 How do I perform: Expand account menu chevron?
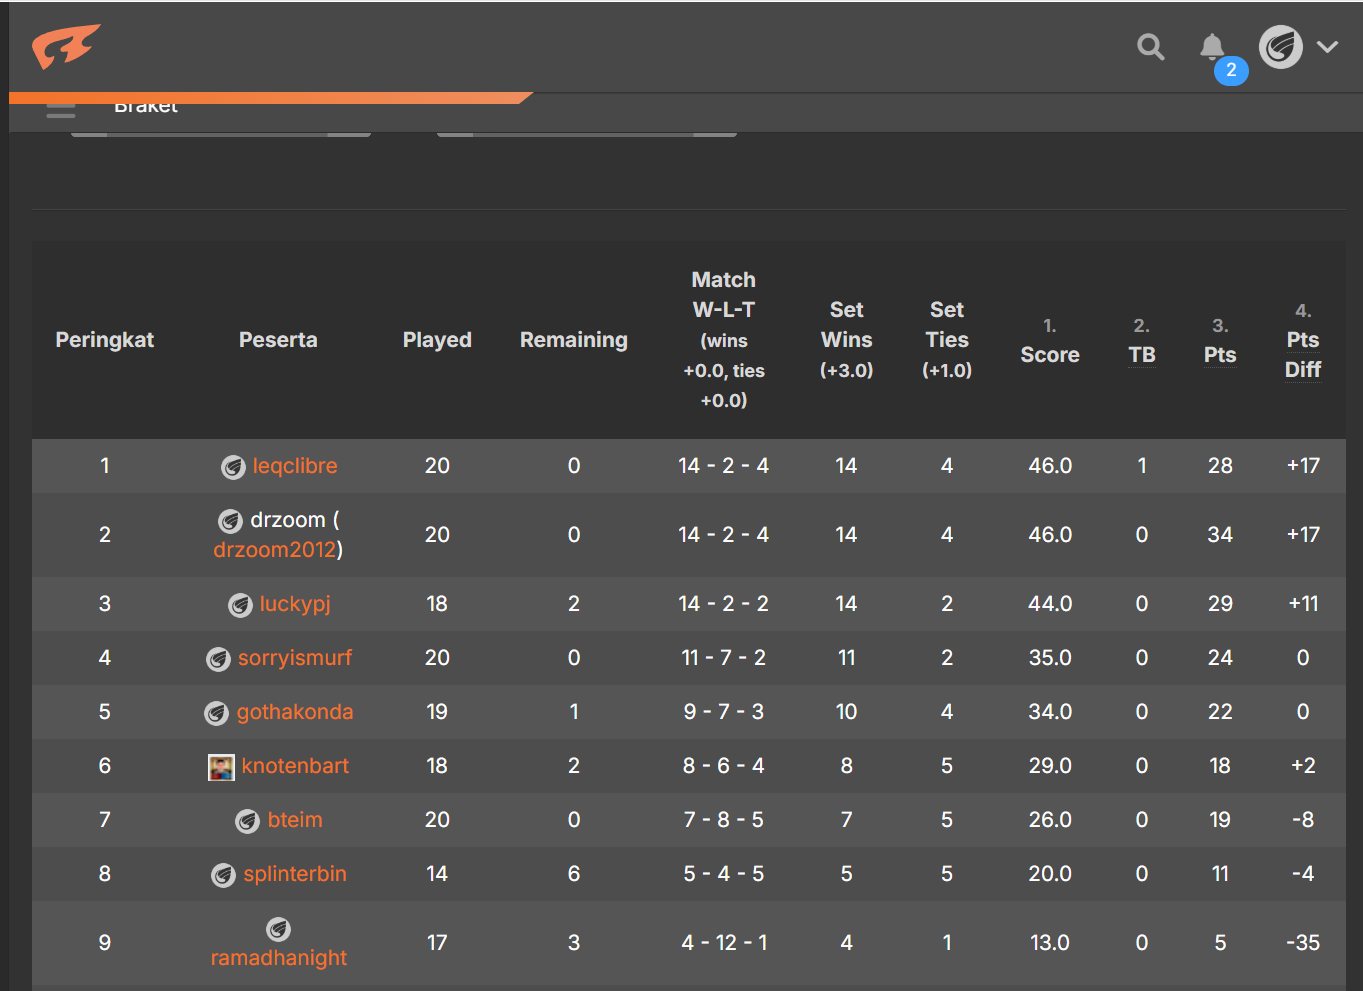pos(1327,47)
